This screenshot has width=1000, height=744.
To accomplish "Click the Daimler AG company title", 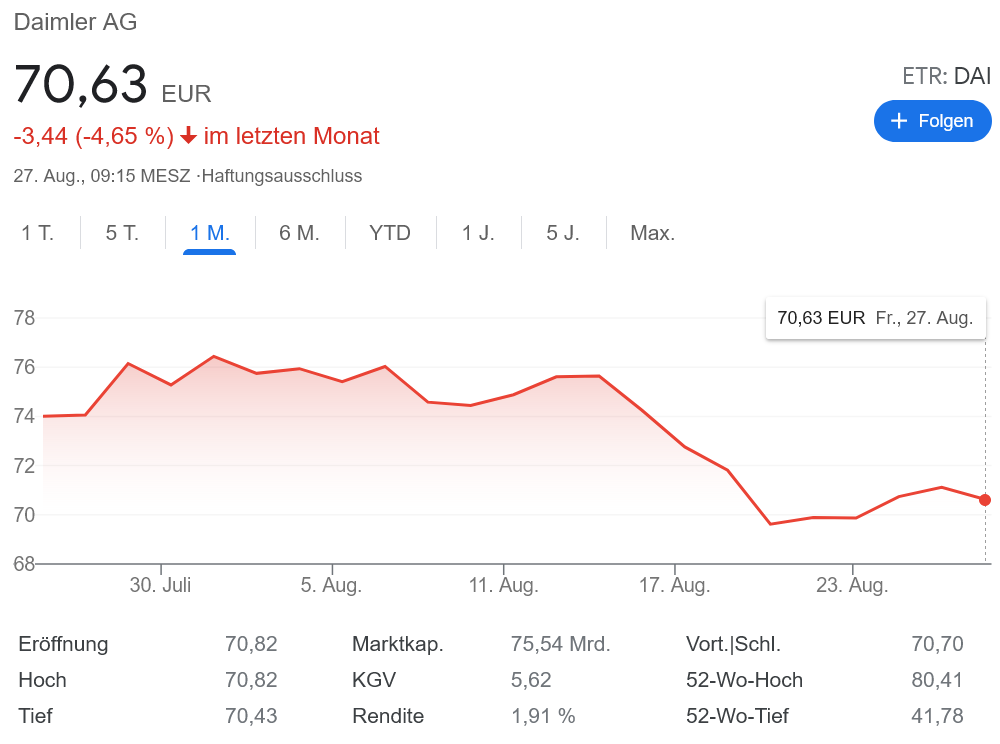I will click(76, 22).
